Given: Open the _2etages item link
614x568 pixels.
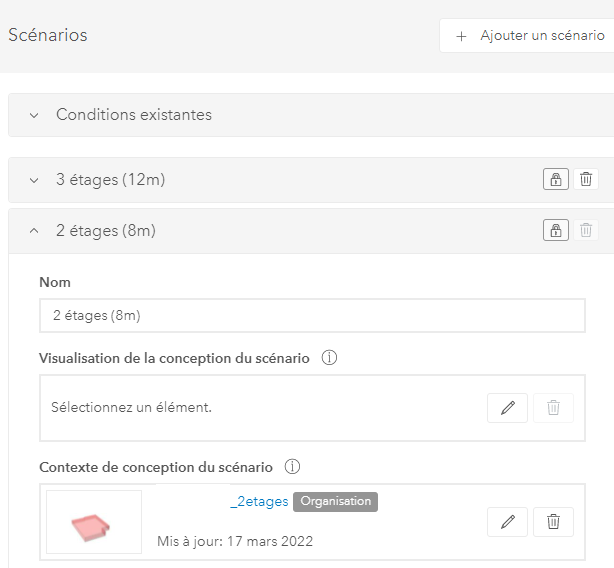Looking at the screenshot, I should [259, 501].
